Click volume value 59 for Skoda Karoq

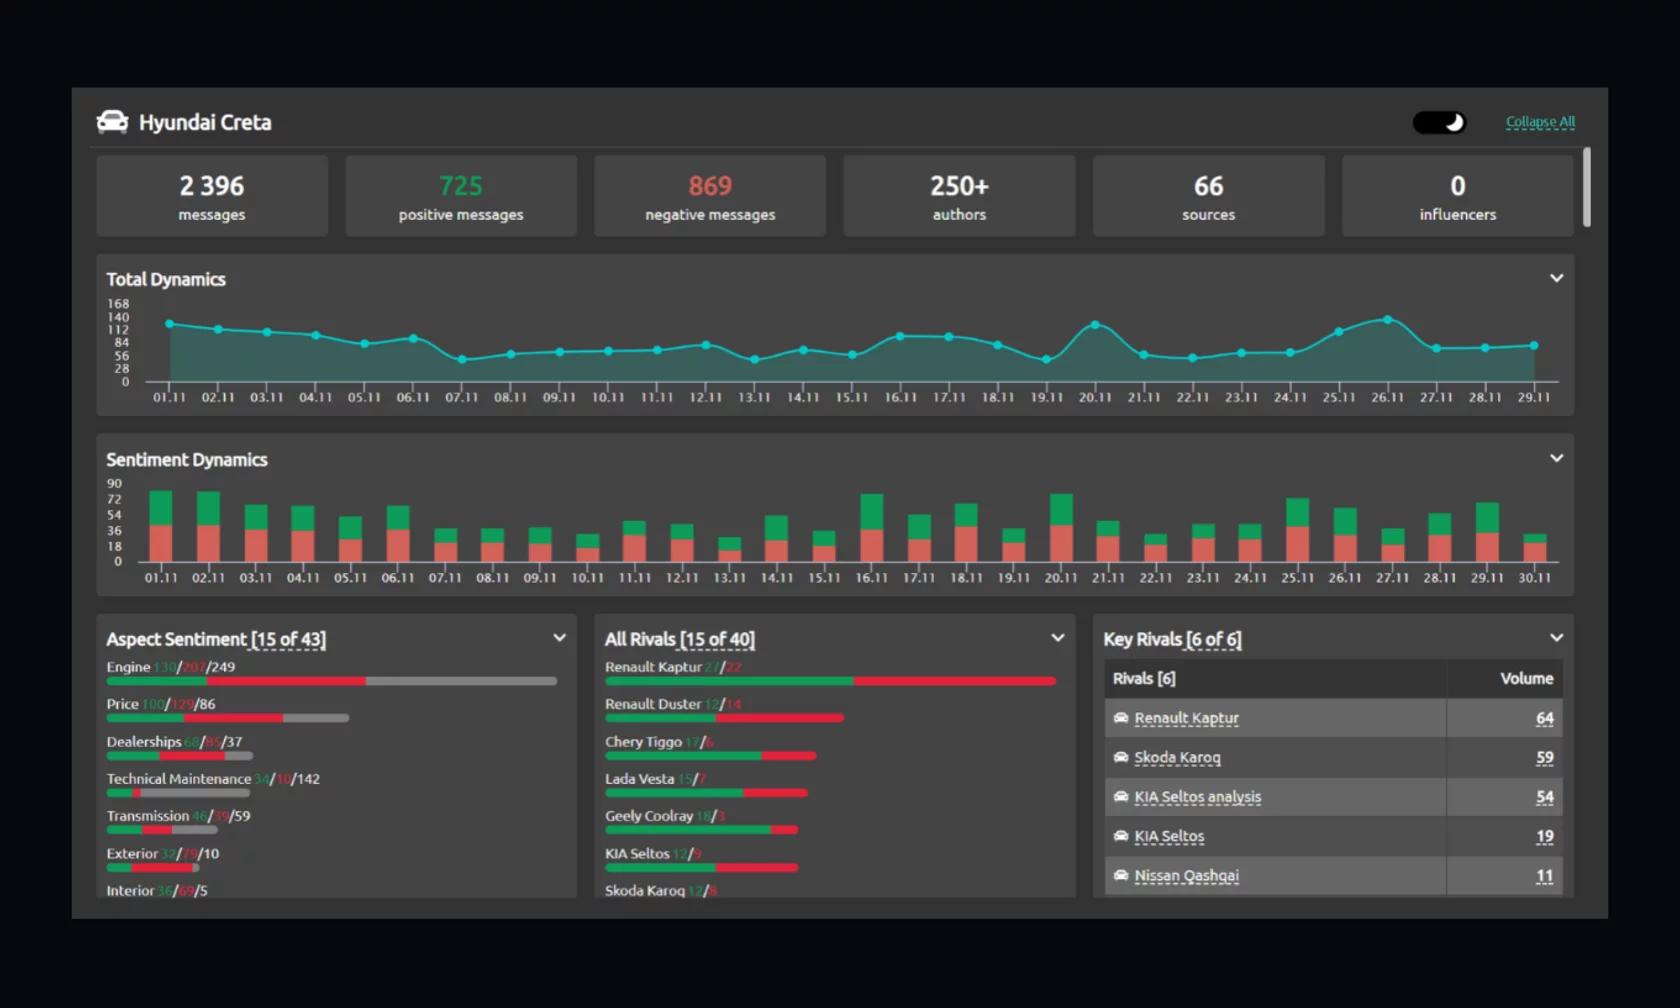(1545, 758)
